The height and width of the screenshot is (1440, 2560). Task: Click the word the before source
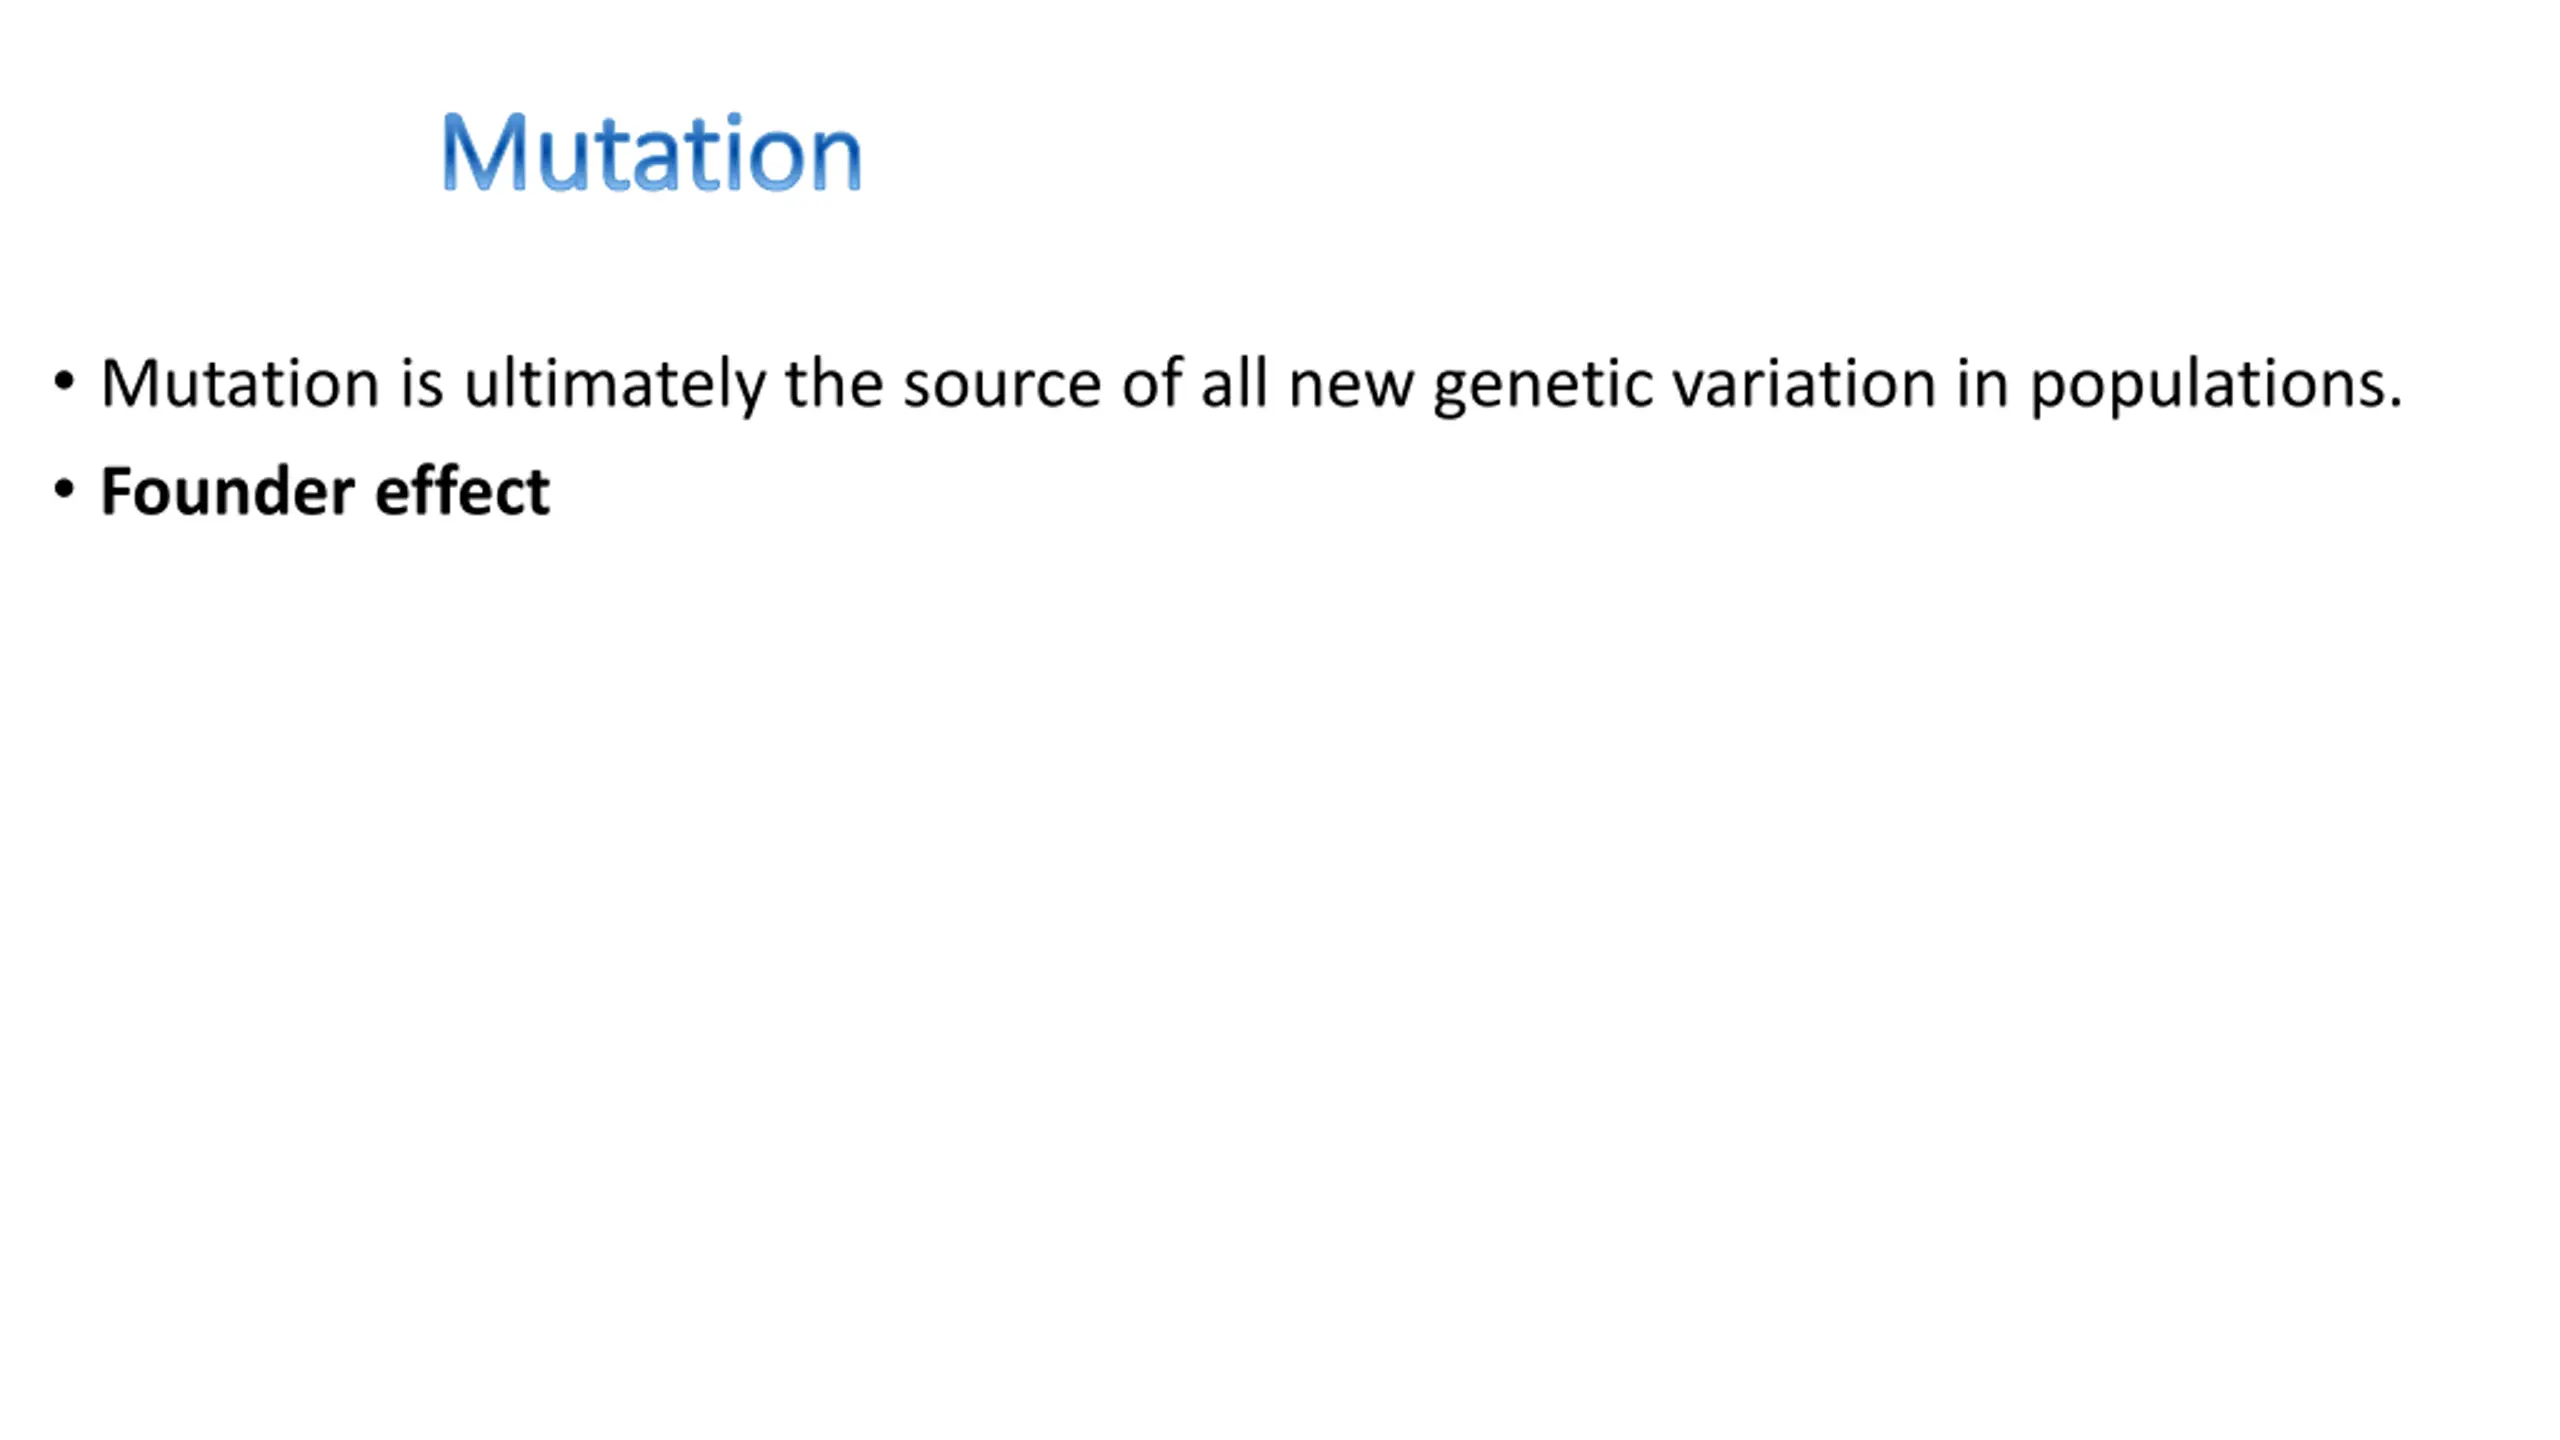tap(834, 383)
